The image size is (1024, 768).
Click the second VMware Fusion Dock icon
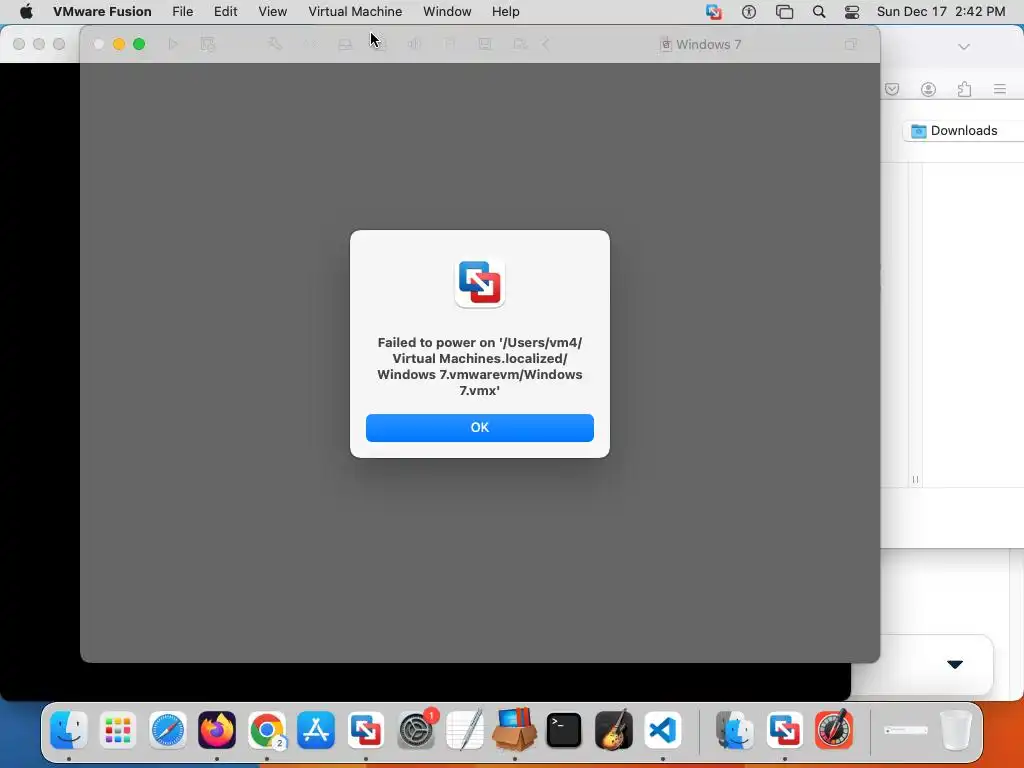(x=784, y=729)
